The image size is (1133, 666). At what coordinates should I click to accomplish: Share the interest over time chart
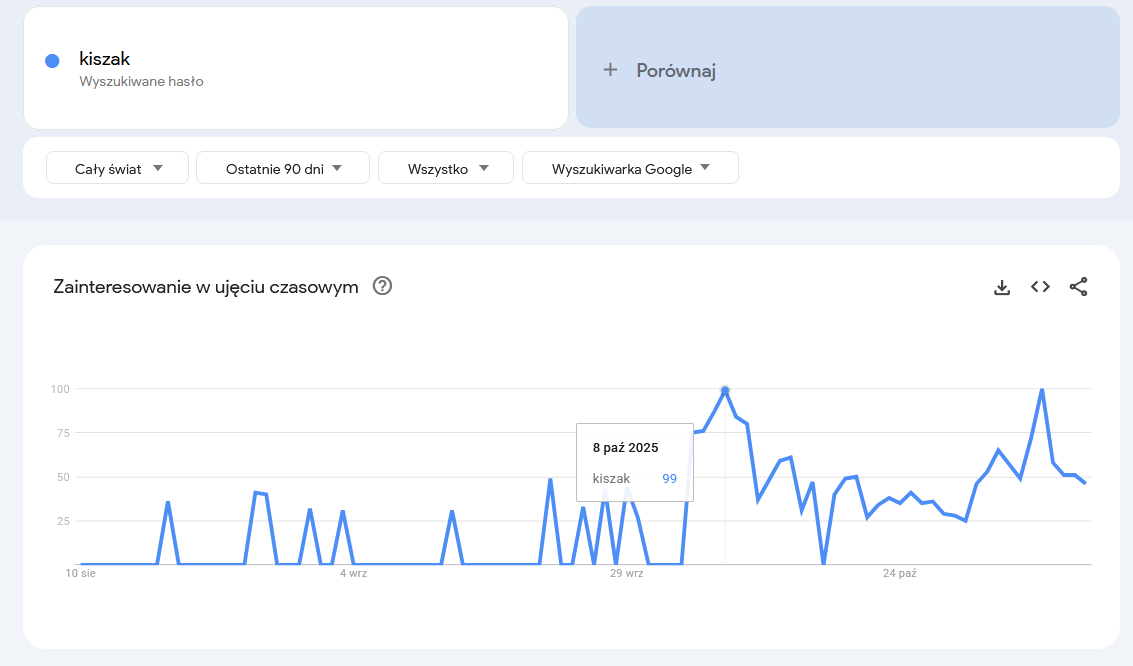point(1078,287)
